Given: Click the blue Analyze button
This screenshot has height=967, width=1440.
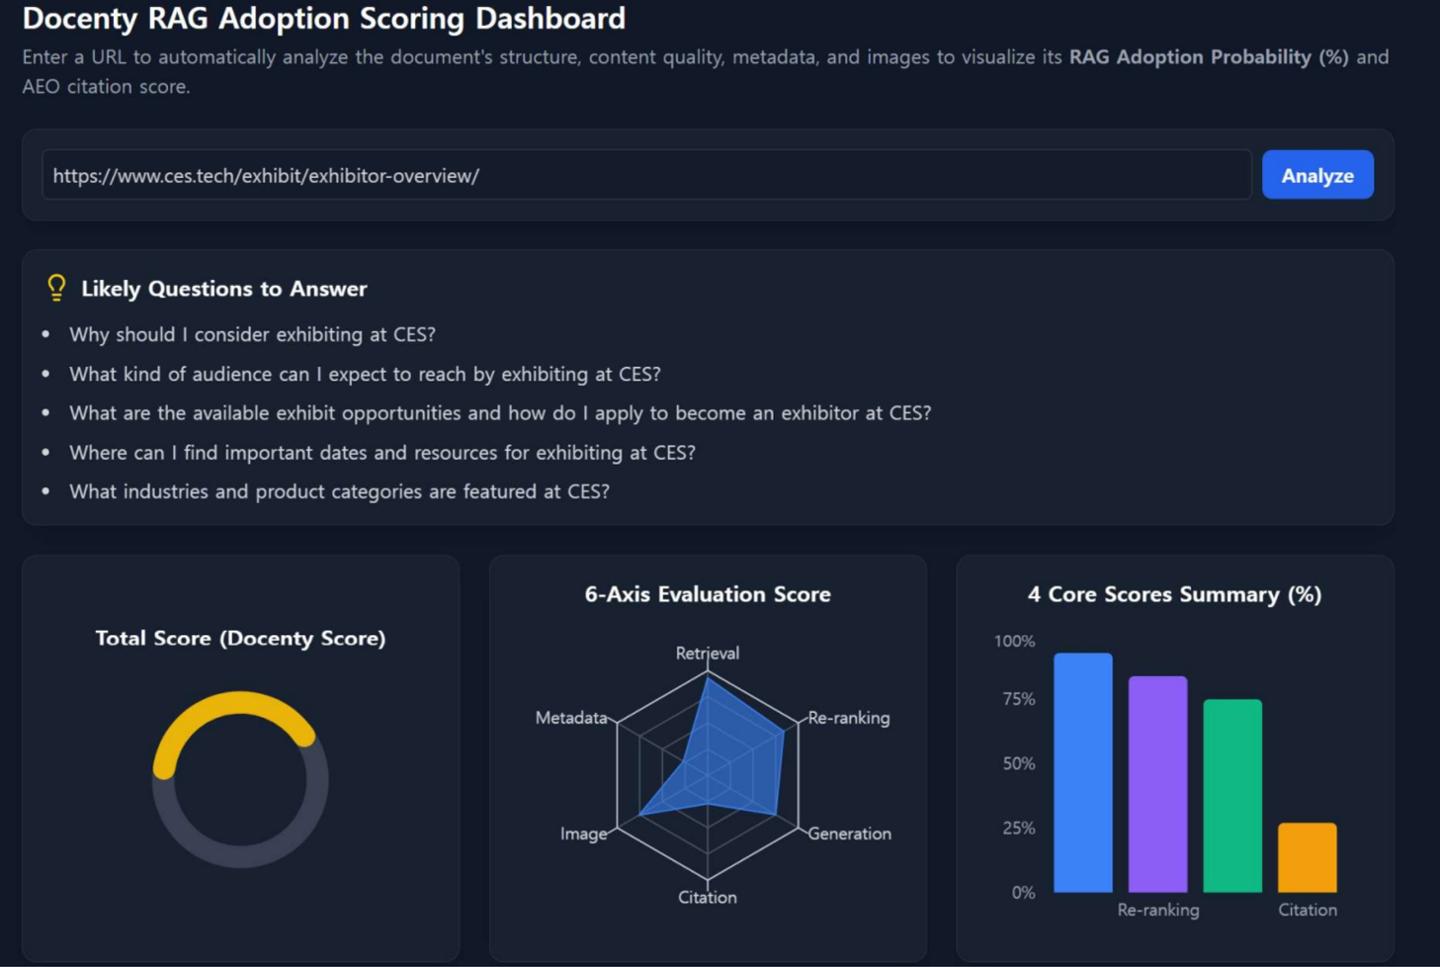Looking at the screenshot, I should (1317, 175).
